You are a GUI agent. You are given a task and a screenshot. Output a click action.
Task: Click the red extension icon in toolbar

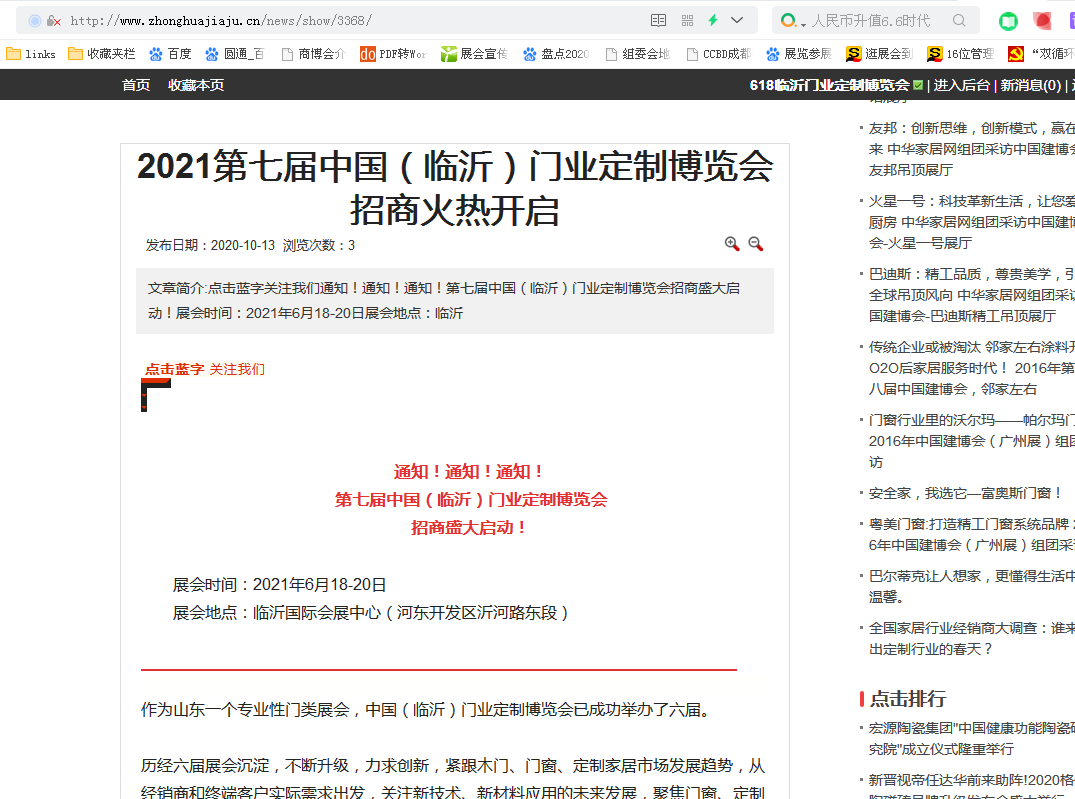point(1043,20)
